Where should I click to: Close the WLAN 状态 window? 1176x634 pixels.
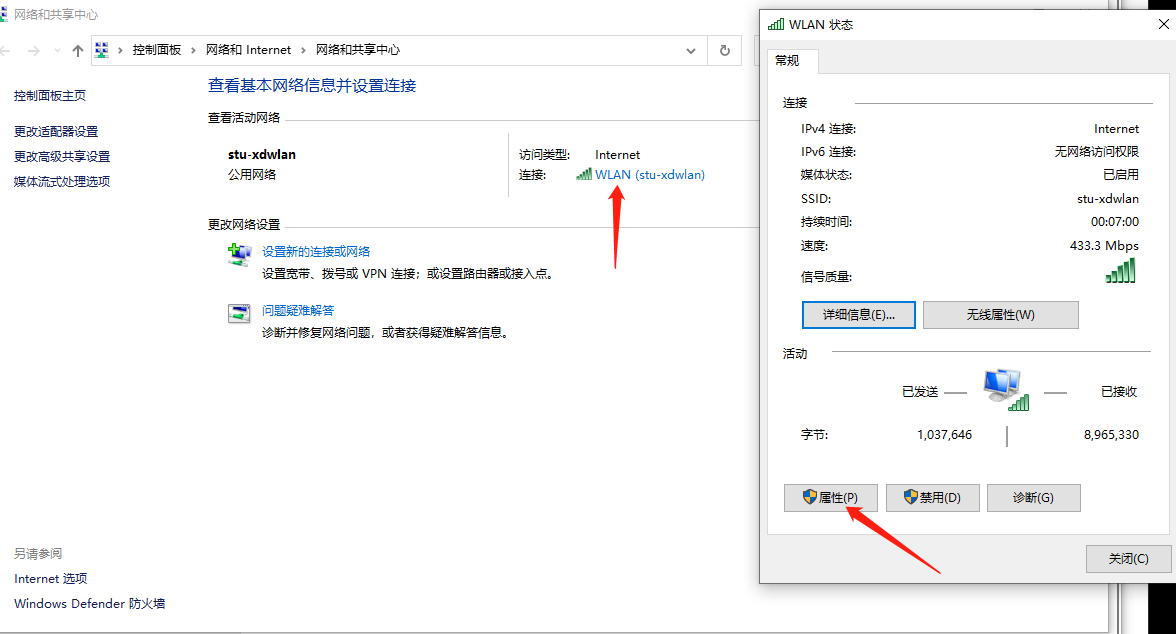1163,25
